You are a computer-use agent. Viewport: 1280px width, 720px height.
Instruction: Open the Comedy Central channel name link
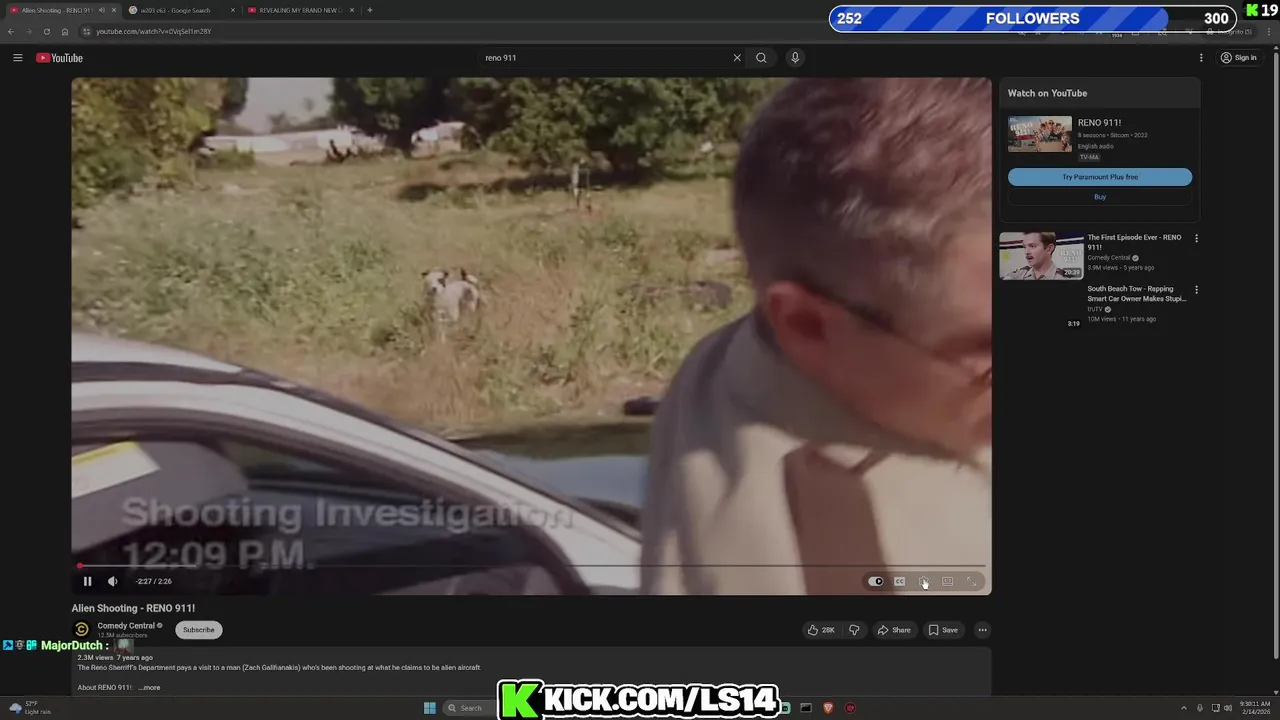[126, 626]
